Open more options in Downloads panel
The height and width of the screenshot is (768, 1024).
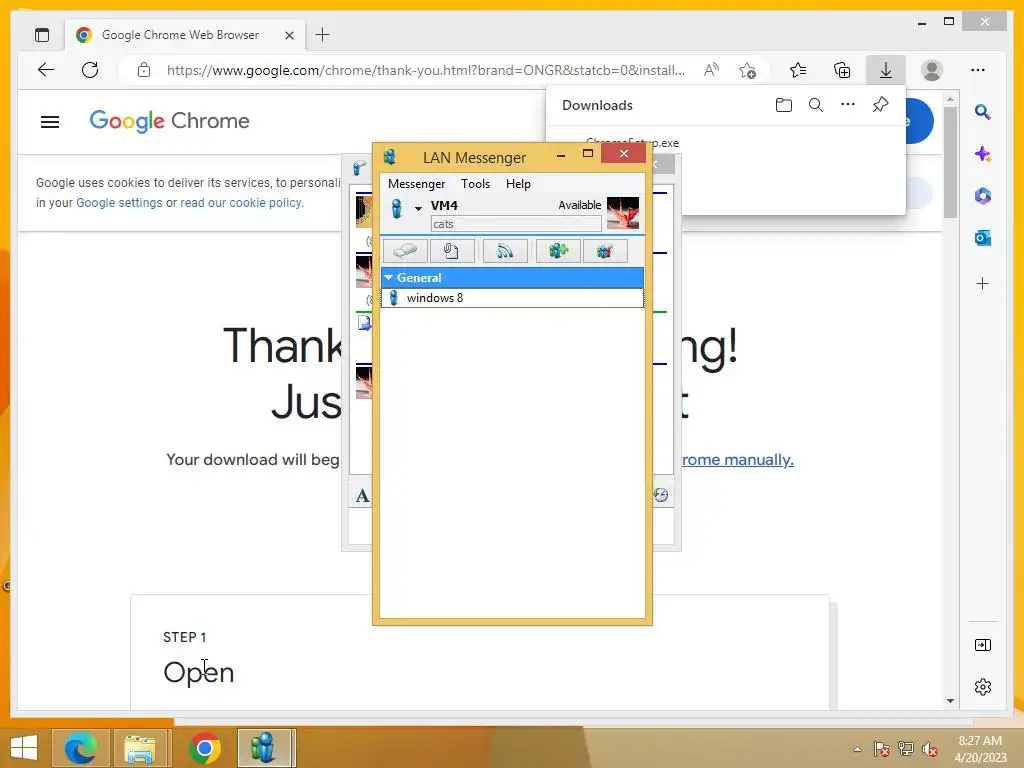coord(848,104)
